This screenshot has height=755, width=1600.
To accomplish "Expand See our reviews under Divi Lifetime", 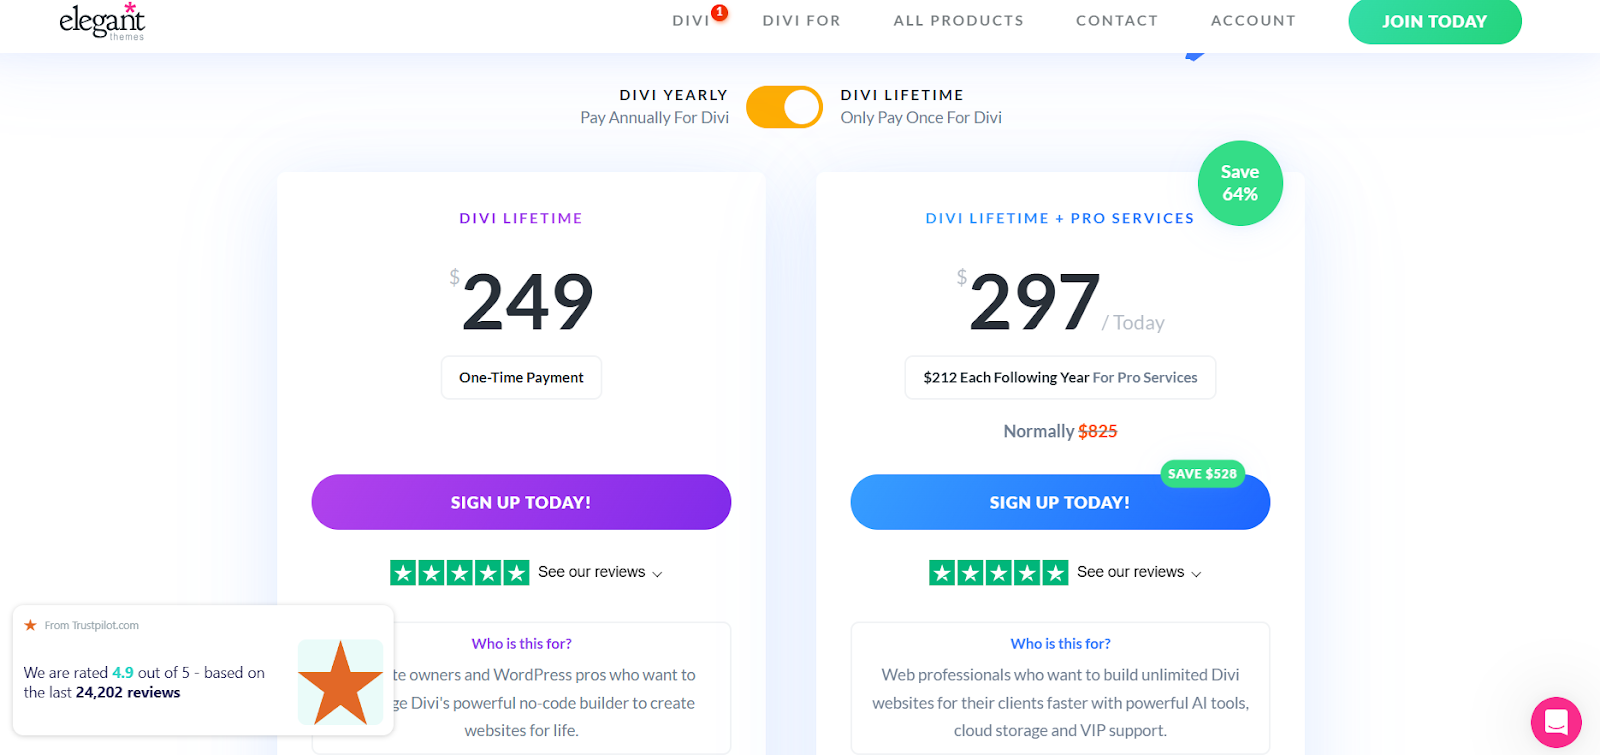I will [600, 572].
